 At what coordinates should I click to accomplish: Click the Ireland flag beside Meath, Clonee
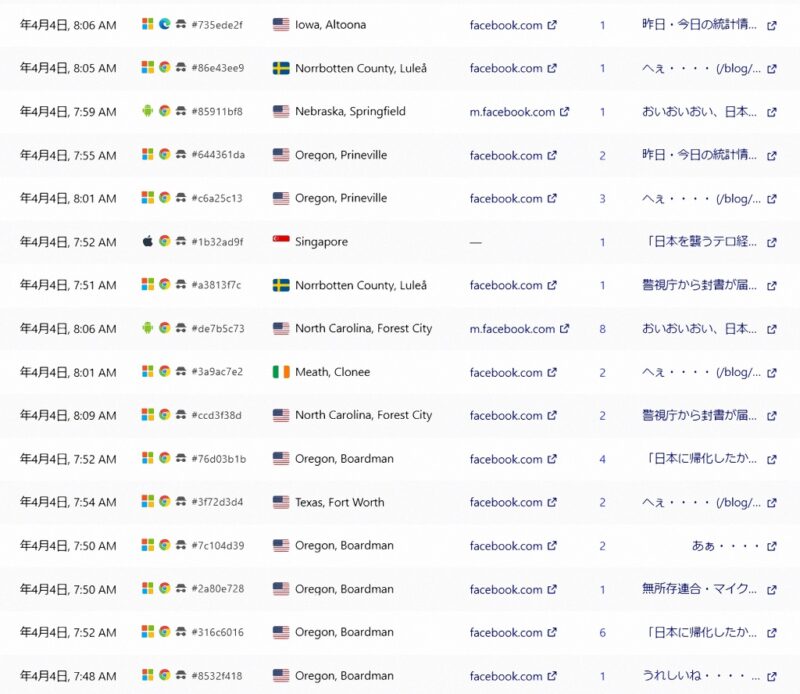click(x=281, y=372)
